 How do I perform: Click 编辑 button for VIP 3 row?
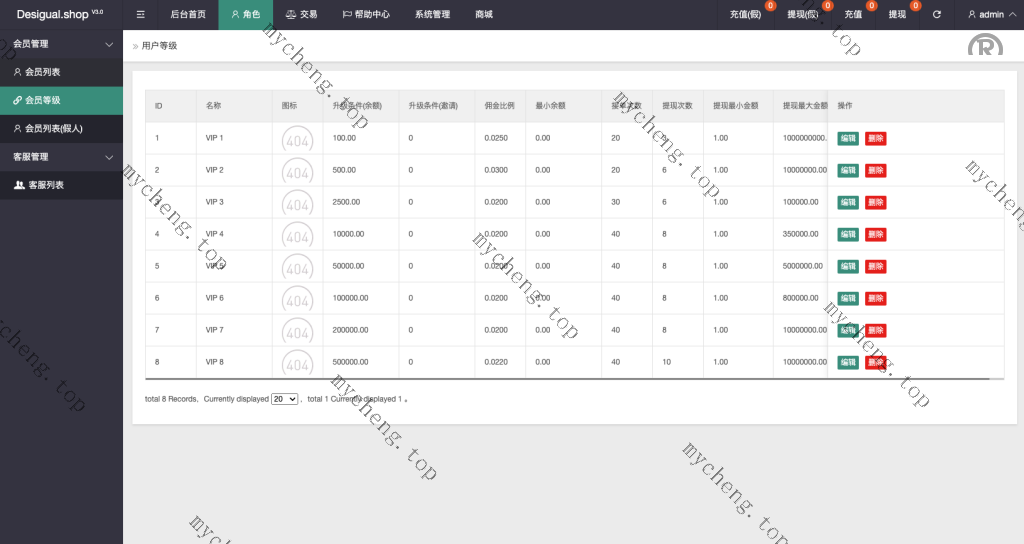(847, 203)
